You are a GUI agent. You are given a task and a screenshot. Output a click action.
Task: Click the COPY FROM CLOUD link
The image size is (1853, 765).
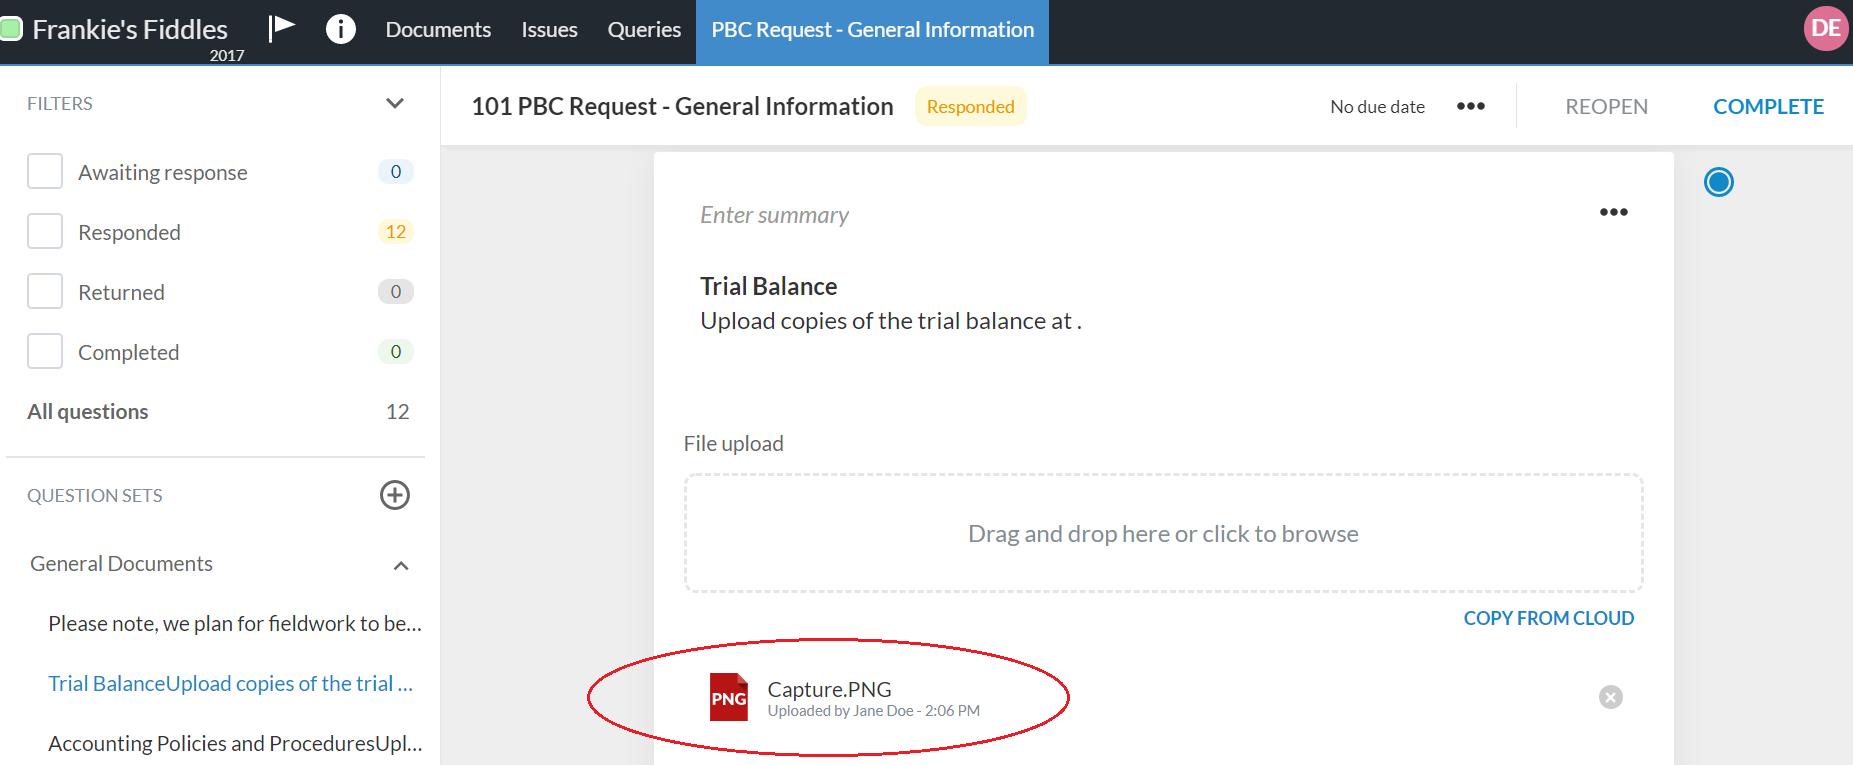click(x=1548, y=618)
